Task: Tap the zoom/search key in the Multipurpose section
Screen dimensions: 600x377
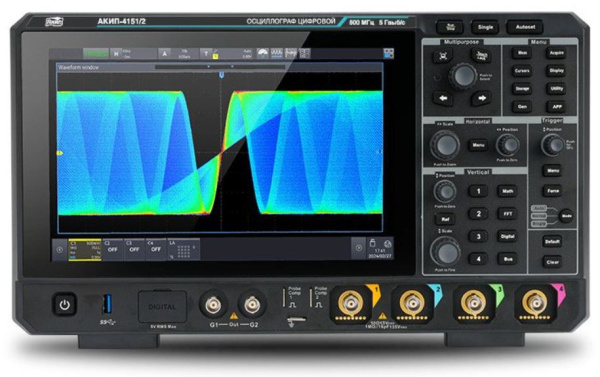Action: pyautogui.click(x=442, y=56)
